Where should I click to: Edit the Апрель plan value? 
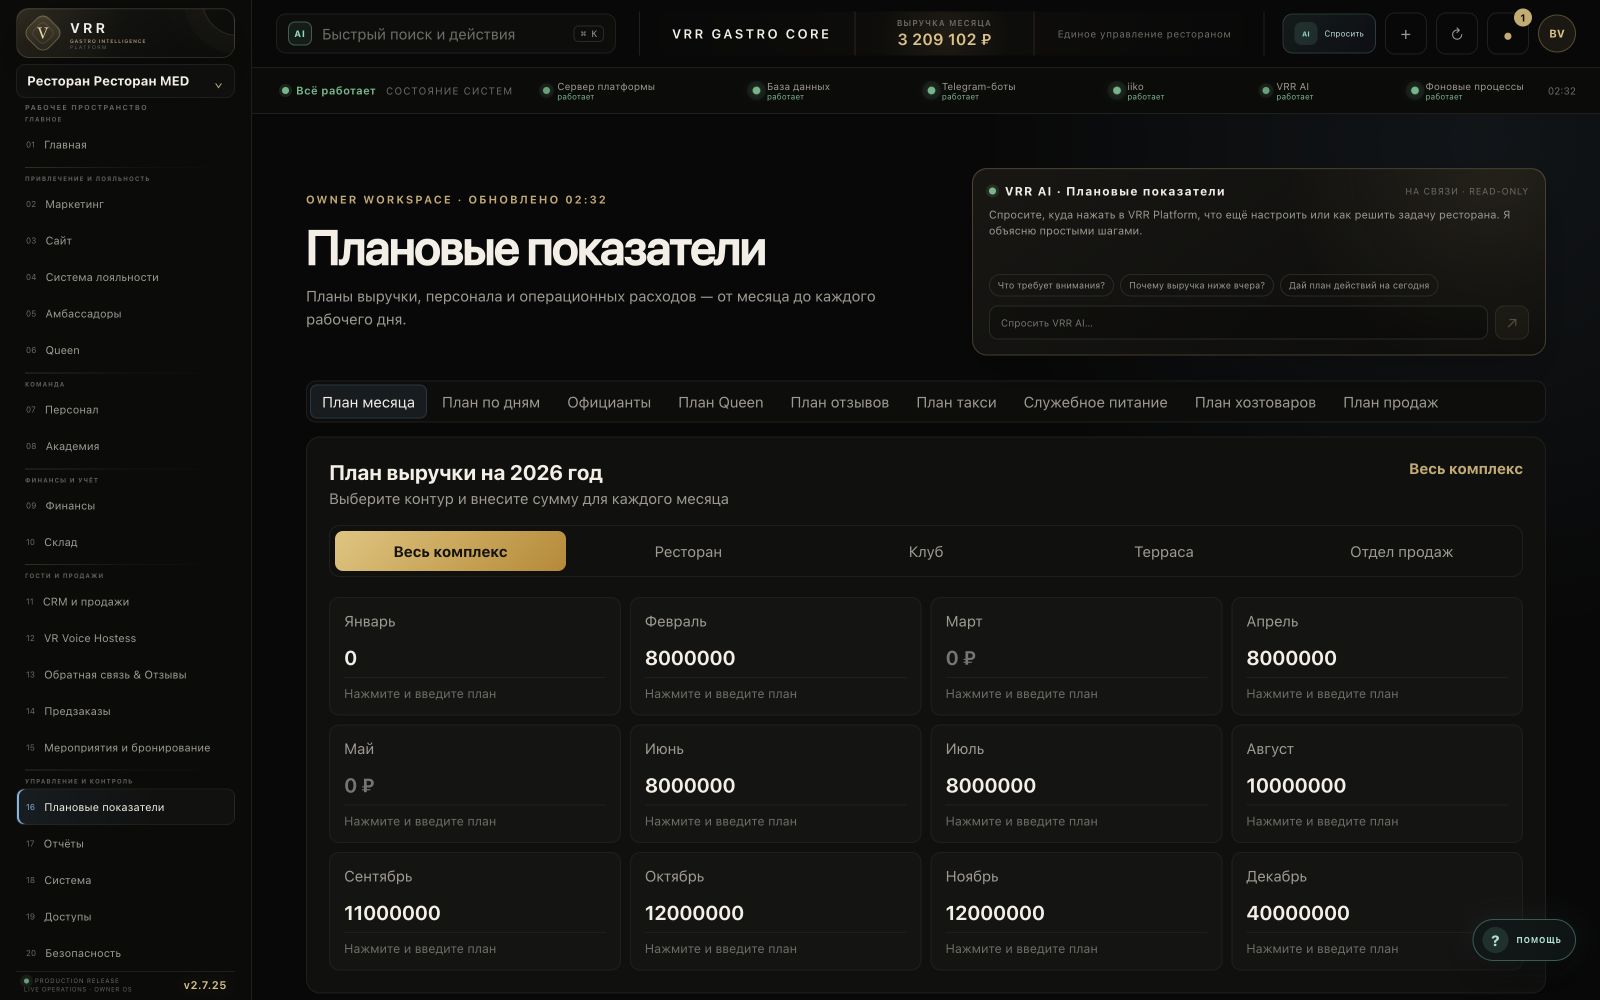click(x=1376, y=658)
